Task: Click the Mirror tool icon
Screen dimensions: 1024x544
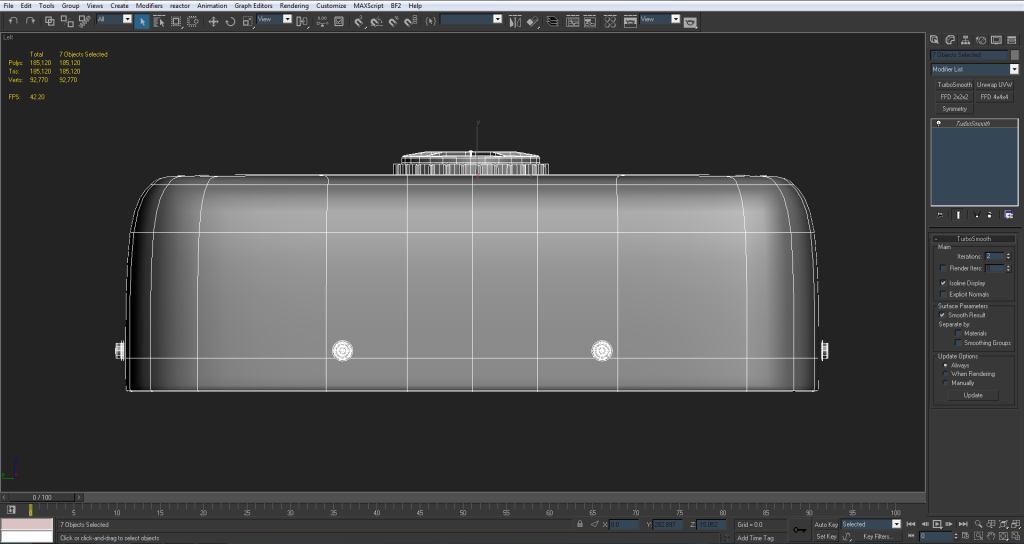Action: [515, 20]
